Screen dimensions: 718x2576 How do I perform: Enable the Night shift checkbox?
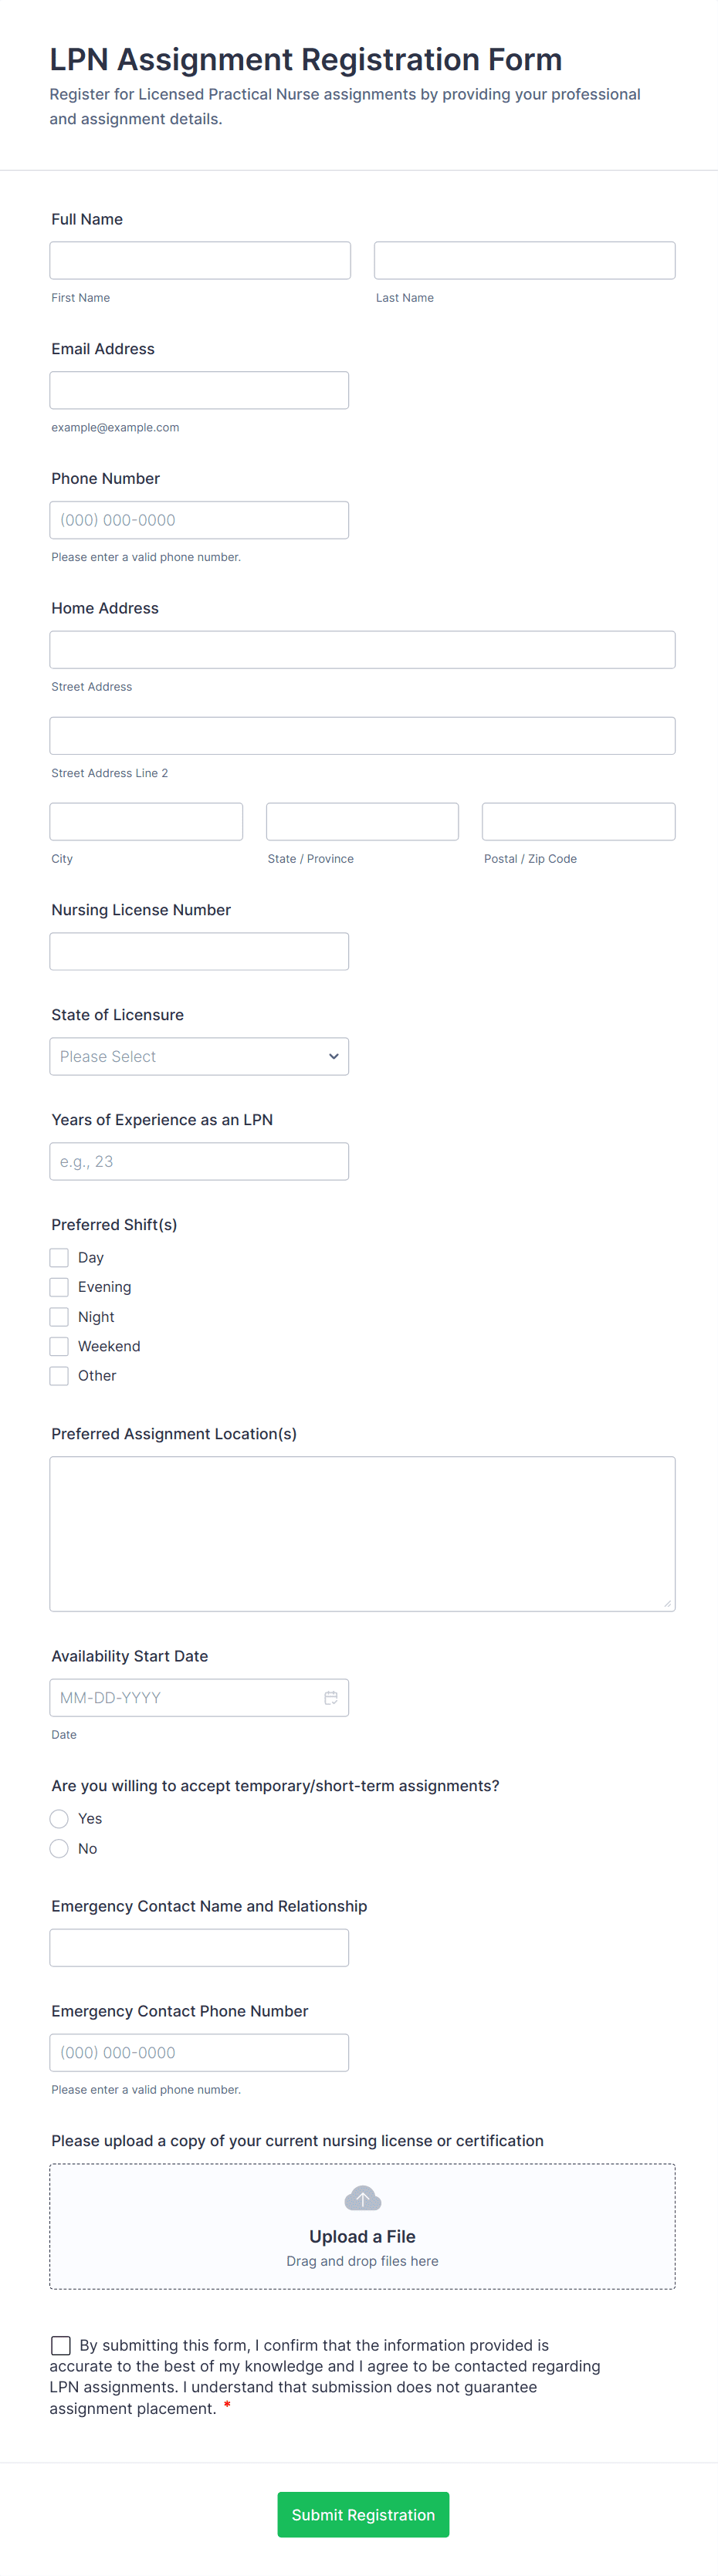(59, 1316)
